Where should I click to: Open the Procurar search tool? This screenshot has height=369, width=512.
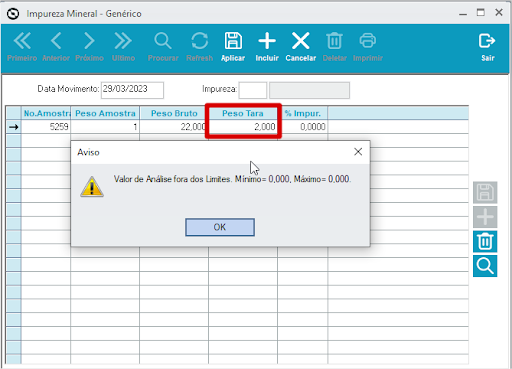[x=163, y=47]
